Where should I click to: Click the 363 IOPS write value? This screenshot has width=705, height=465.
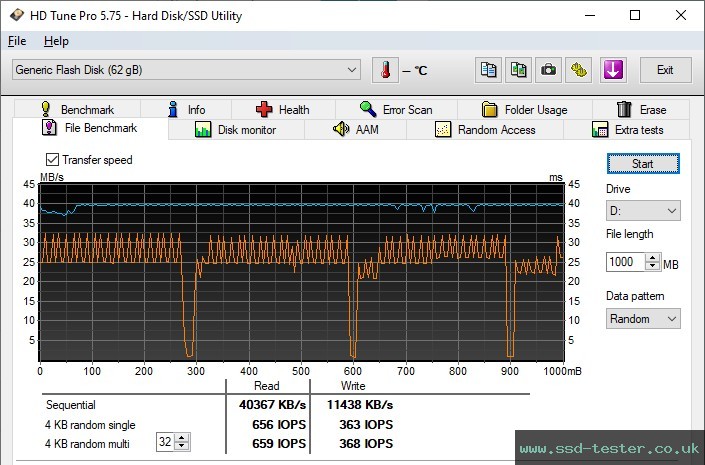(366, 425)
